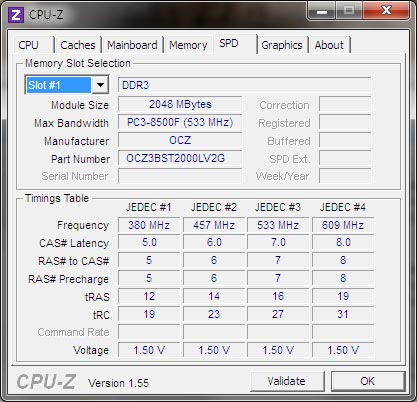
Task: Click the tRC value 31
Action: [x=343, y=314]
